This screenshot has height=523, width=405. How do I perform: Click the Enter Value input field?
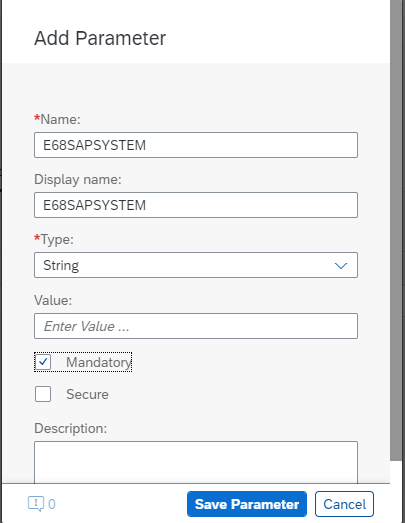coord(196,326)
